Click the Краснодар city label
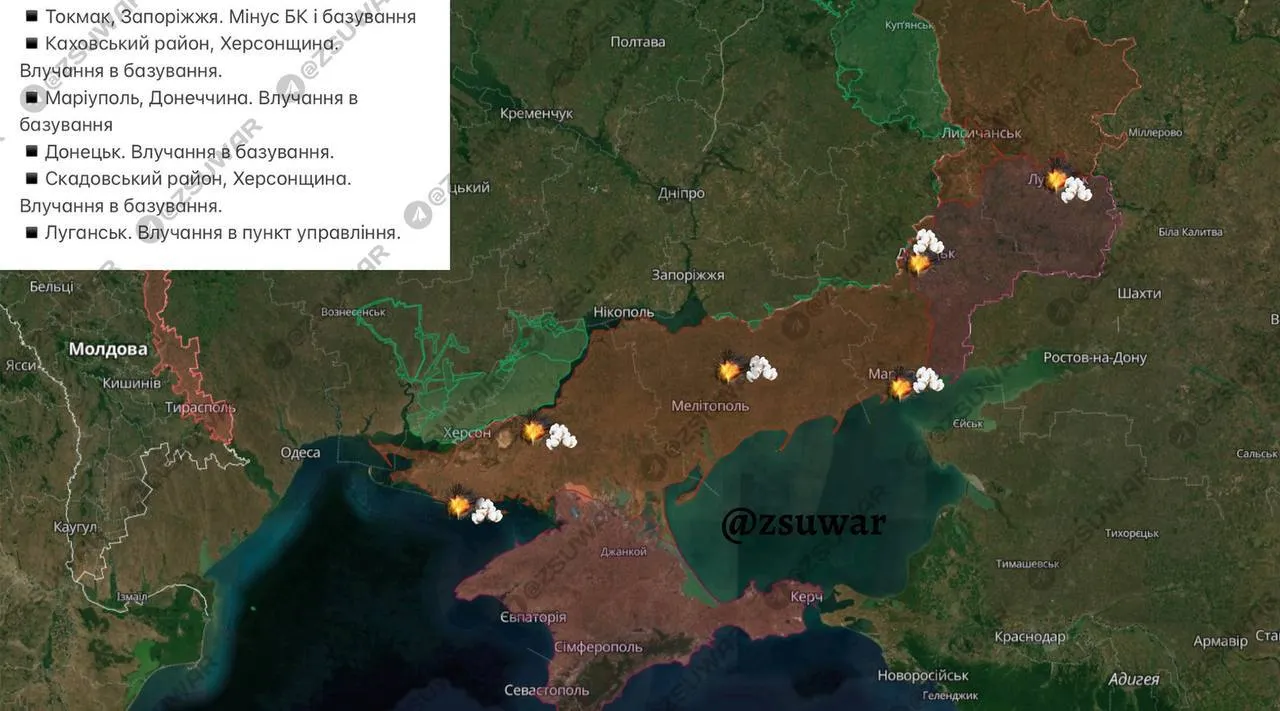 pos(1030,637)
